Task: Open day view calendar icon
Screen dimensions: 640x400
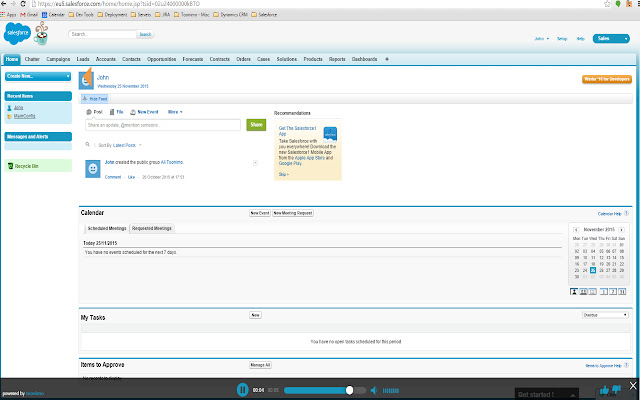Action: tap(604, 291)
